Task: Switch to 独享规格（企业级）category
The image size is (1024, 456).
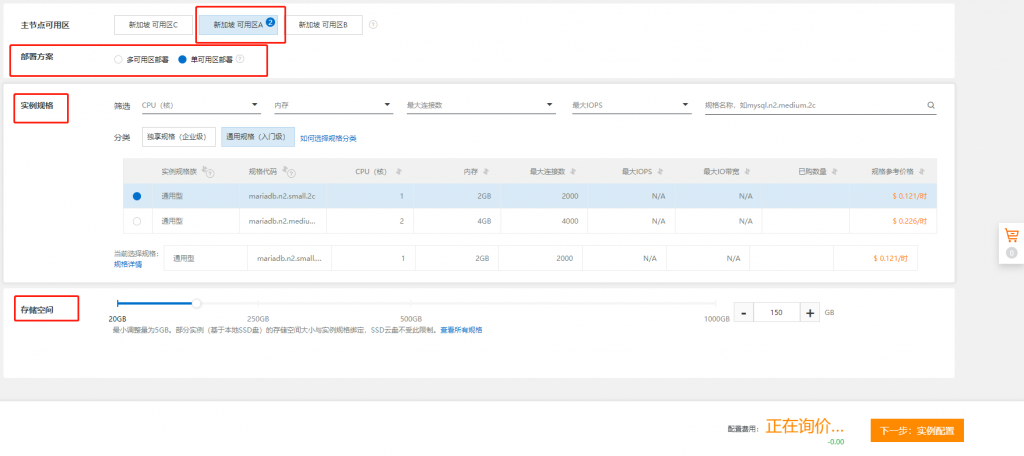Action: [178, 137]
